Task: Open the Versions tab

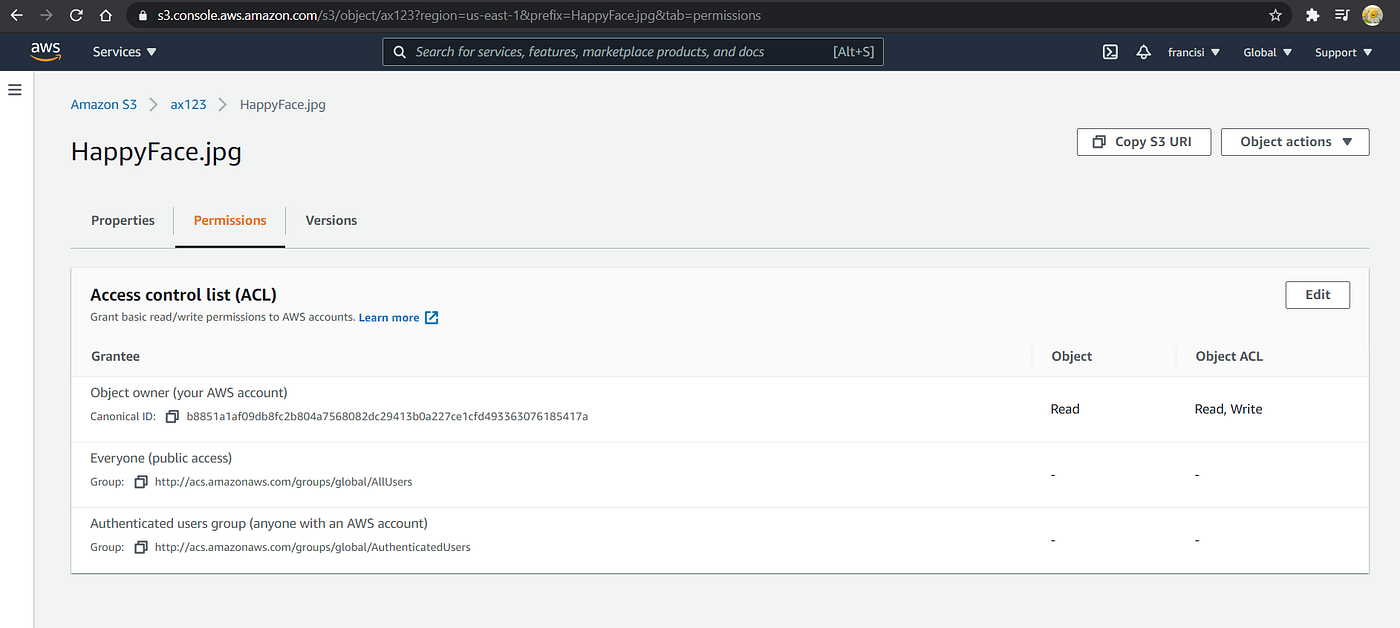Action: pyautogui.click(x=331, y=220)
